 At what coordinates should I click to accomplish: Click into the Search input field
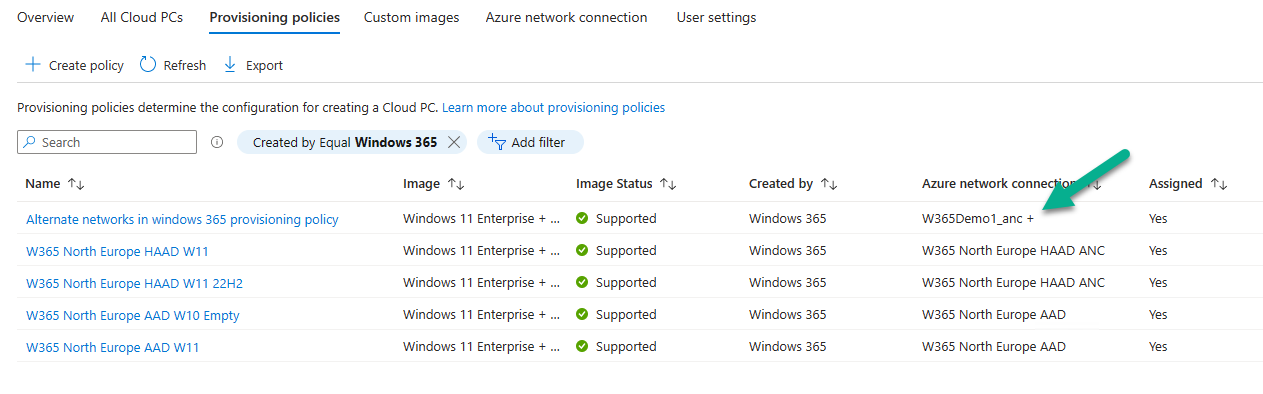107,143
